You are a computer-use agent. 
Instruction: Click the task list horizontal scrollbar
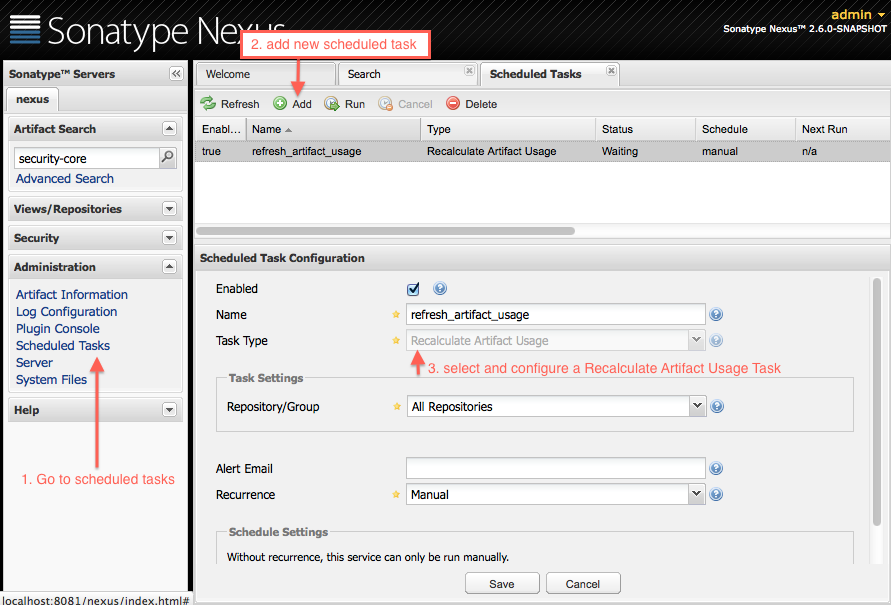tap(385, 231)
